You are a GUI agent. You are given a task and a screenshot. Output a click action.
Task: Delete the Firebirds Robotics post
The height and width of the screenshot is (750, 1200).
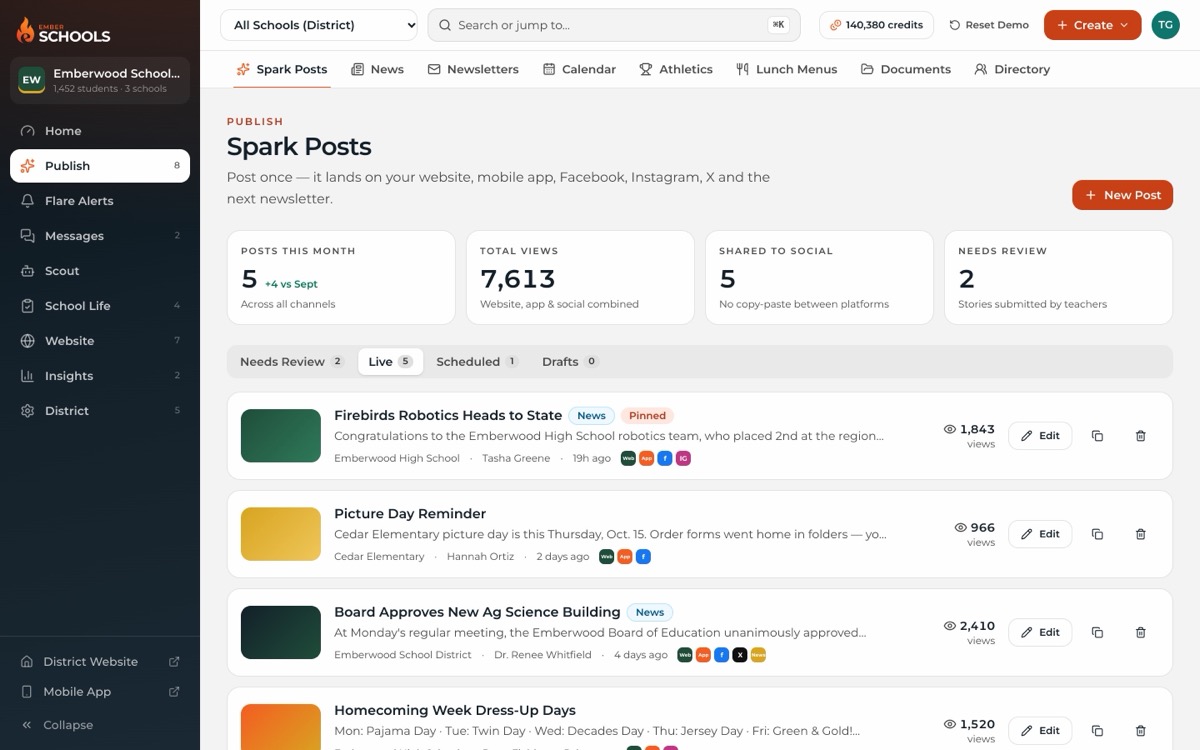pyautogui.click(x=1141, y=436)
